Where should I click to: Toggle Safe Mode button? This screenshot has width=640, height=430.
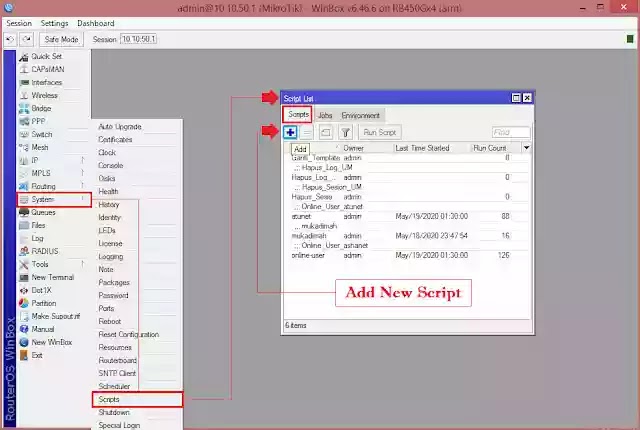click(61, 39)
